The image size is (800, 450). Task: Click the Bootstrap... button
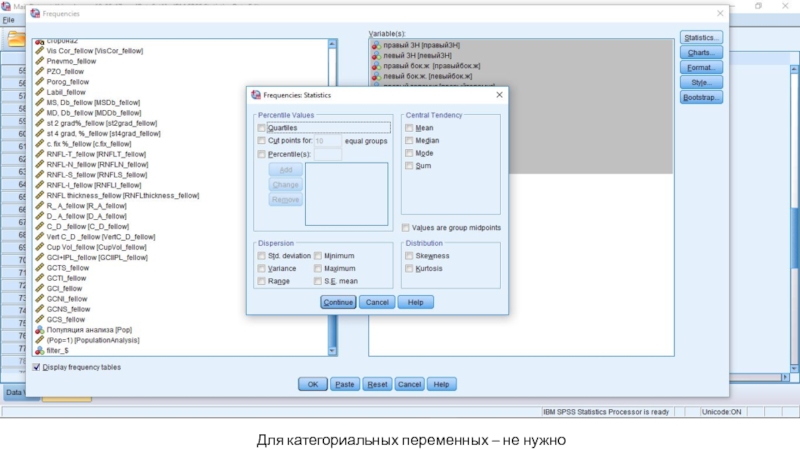[701, 97]
